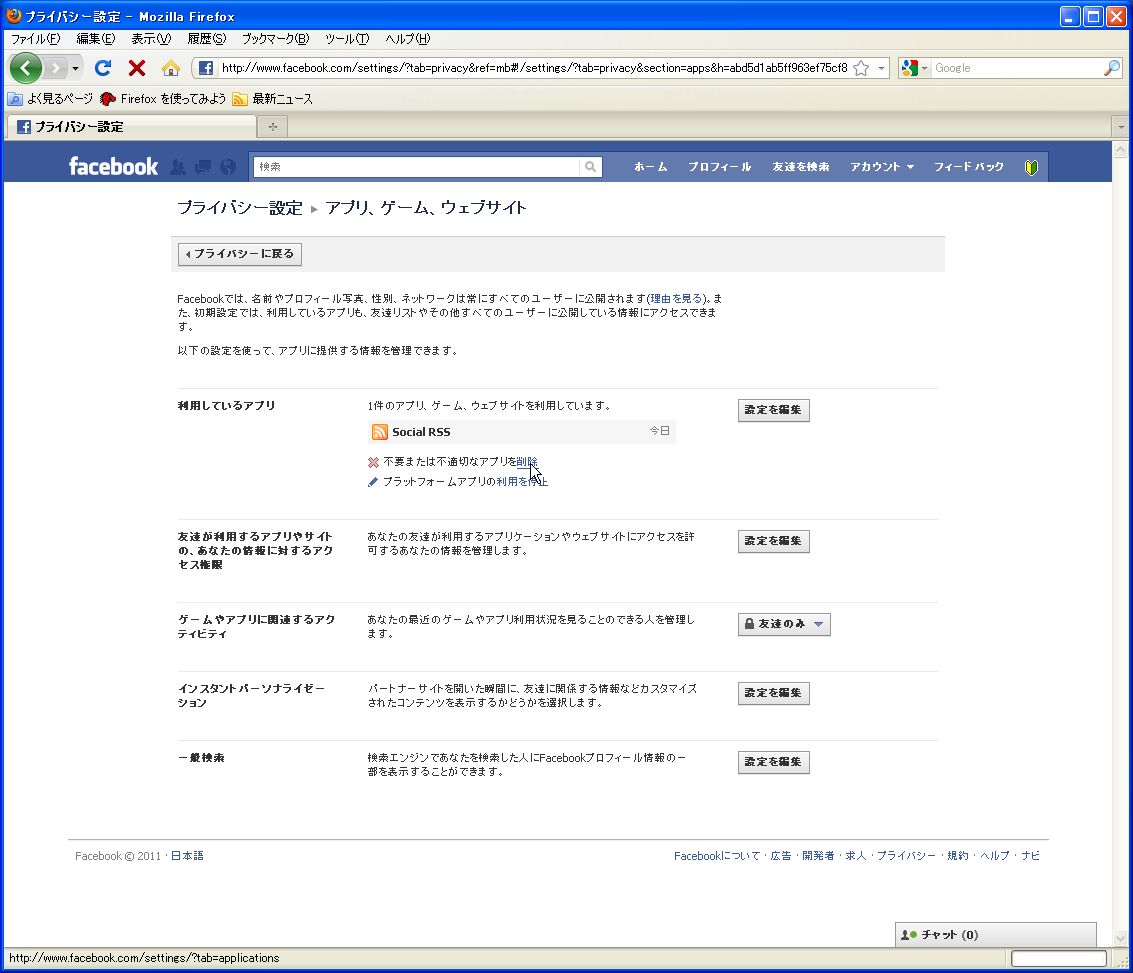Click the facebook logo

pos(113,167)
